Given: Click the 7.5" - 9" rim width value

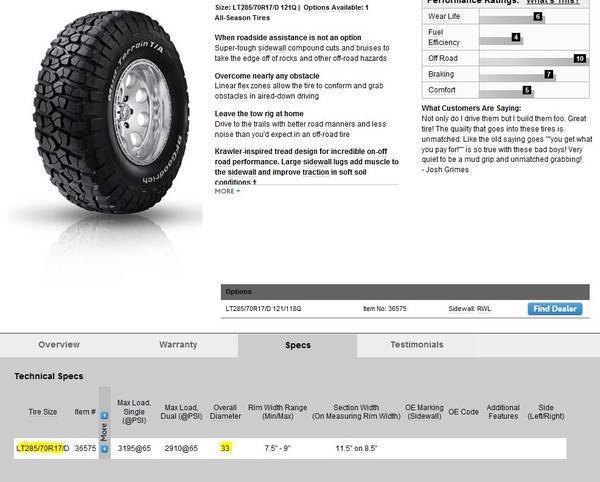Looking at the screenshot, I should pyautogui.click(x=277, y=448).
